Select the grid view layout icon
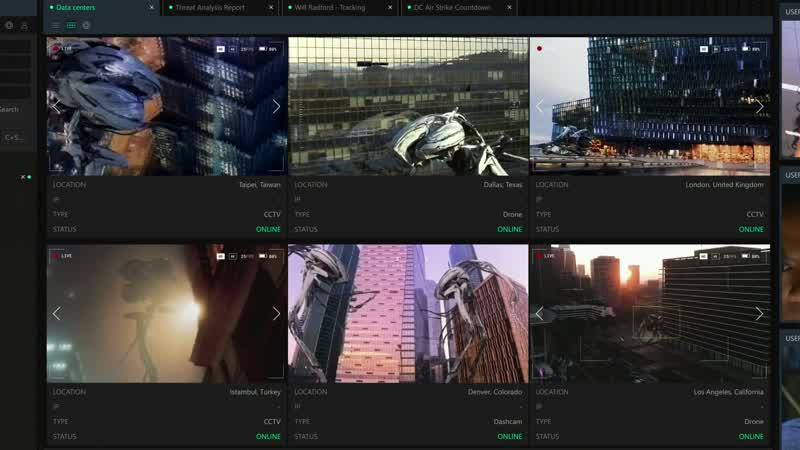800x450 pixels. pyautogui.click(x=71, y=26)
